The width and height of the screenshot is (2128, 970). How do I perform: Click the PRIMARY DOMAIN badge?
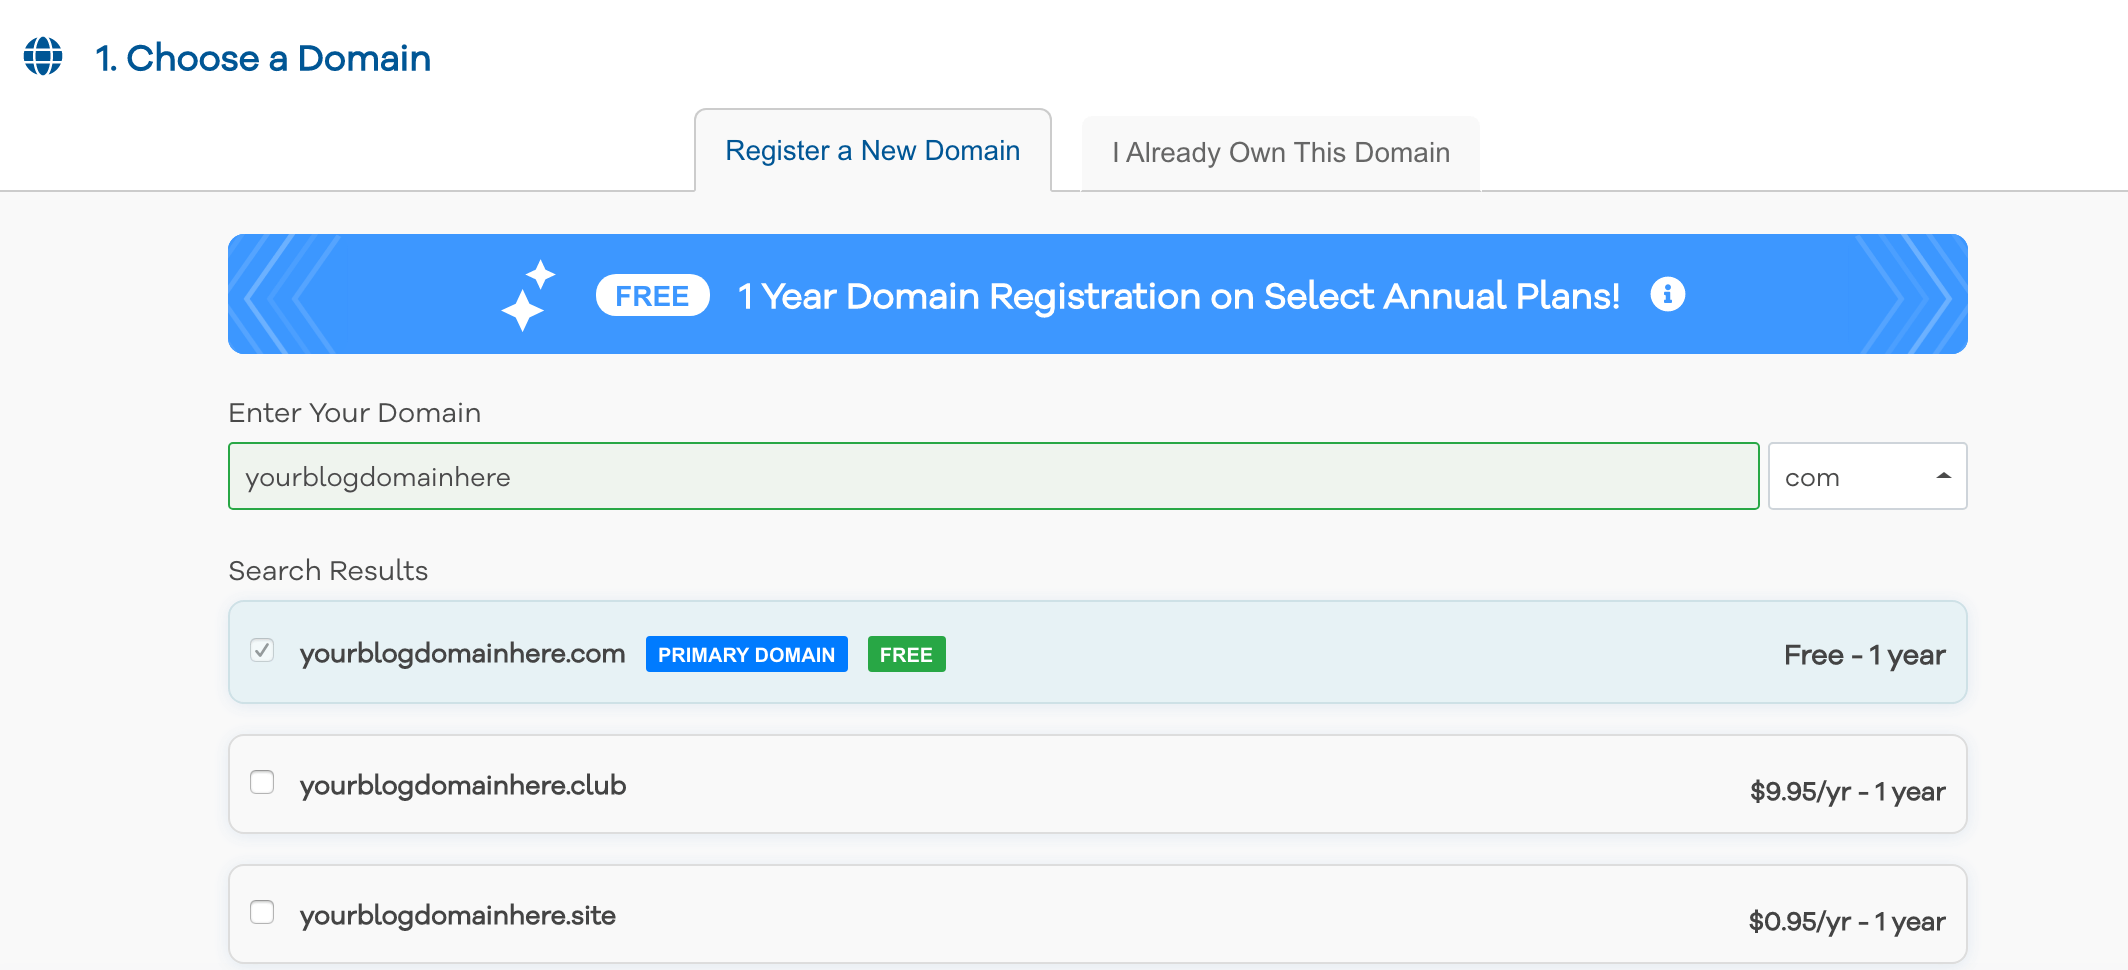(746, 654)
